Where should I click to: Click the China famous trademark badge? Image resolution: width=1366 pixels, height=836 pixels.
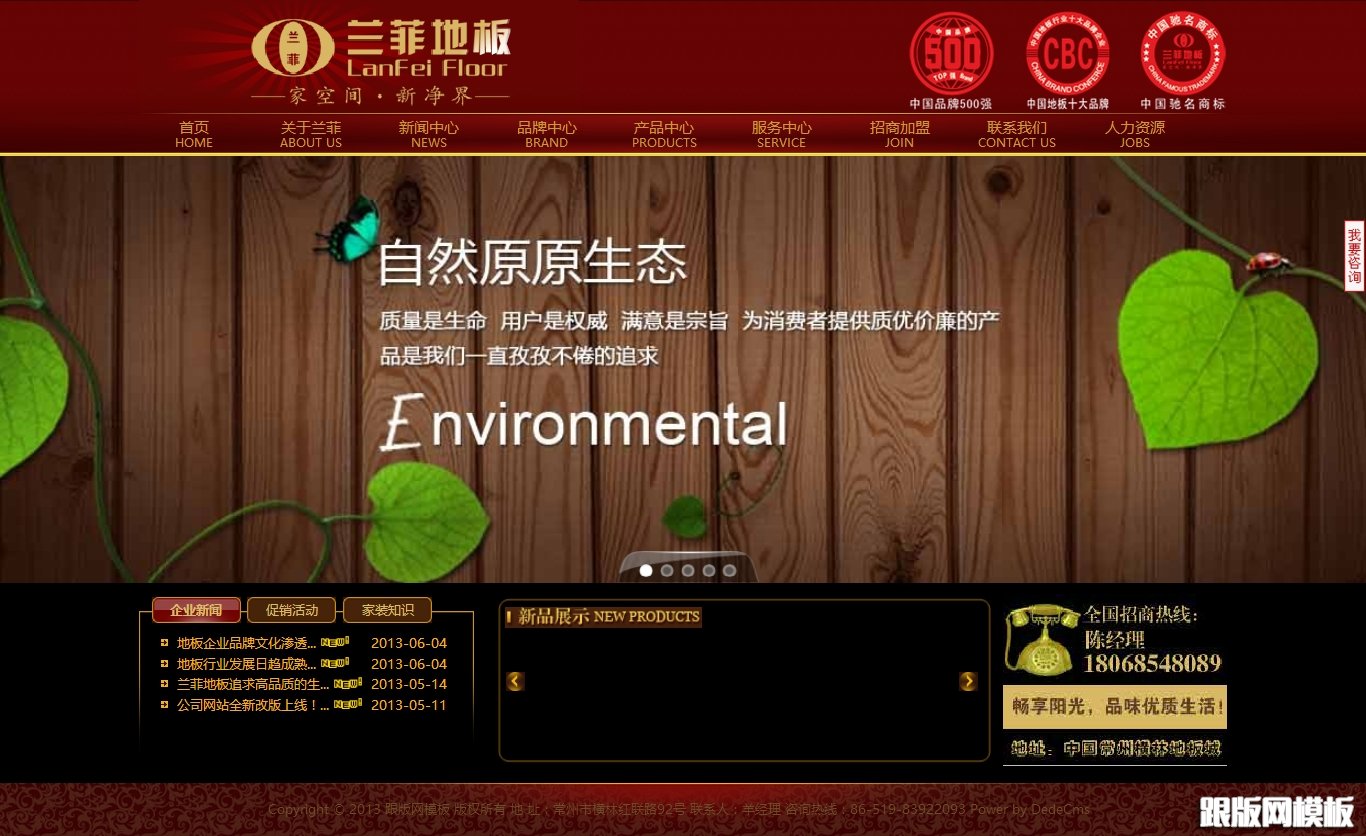tap(1183, 61)
